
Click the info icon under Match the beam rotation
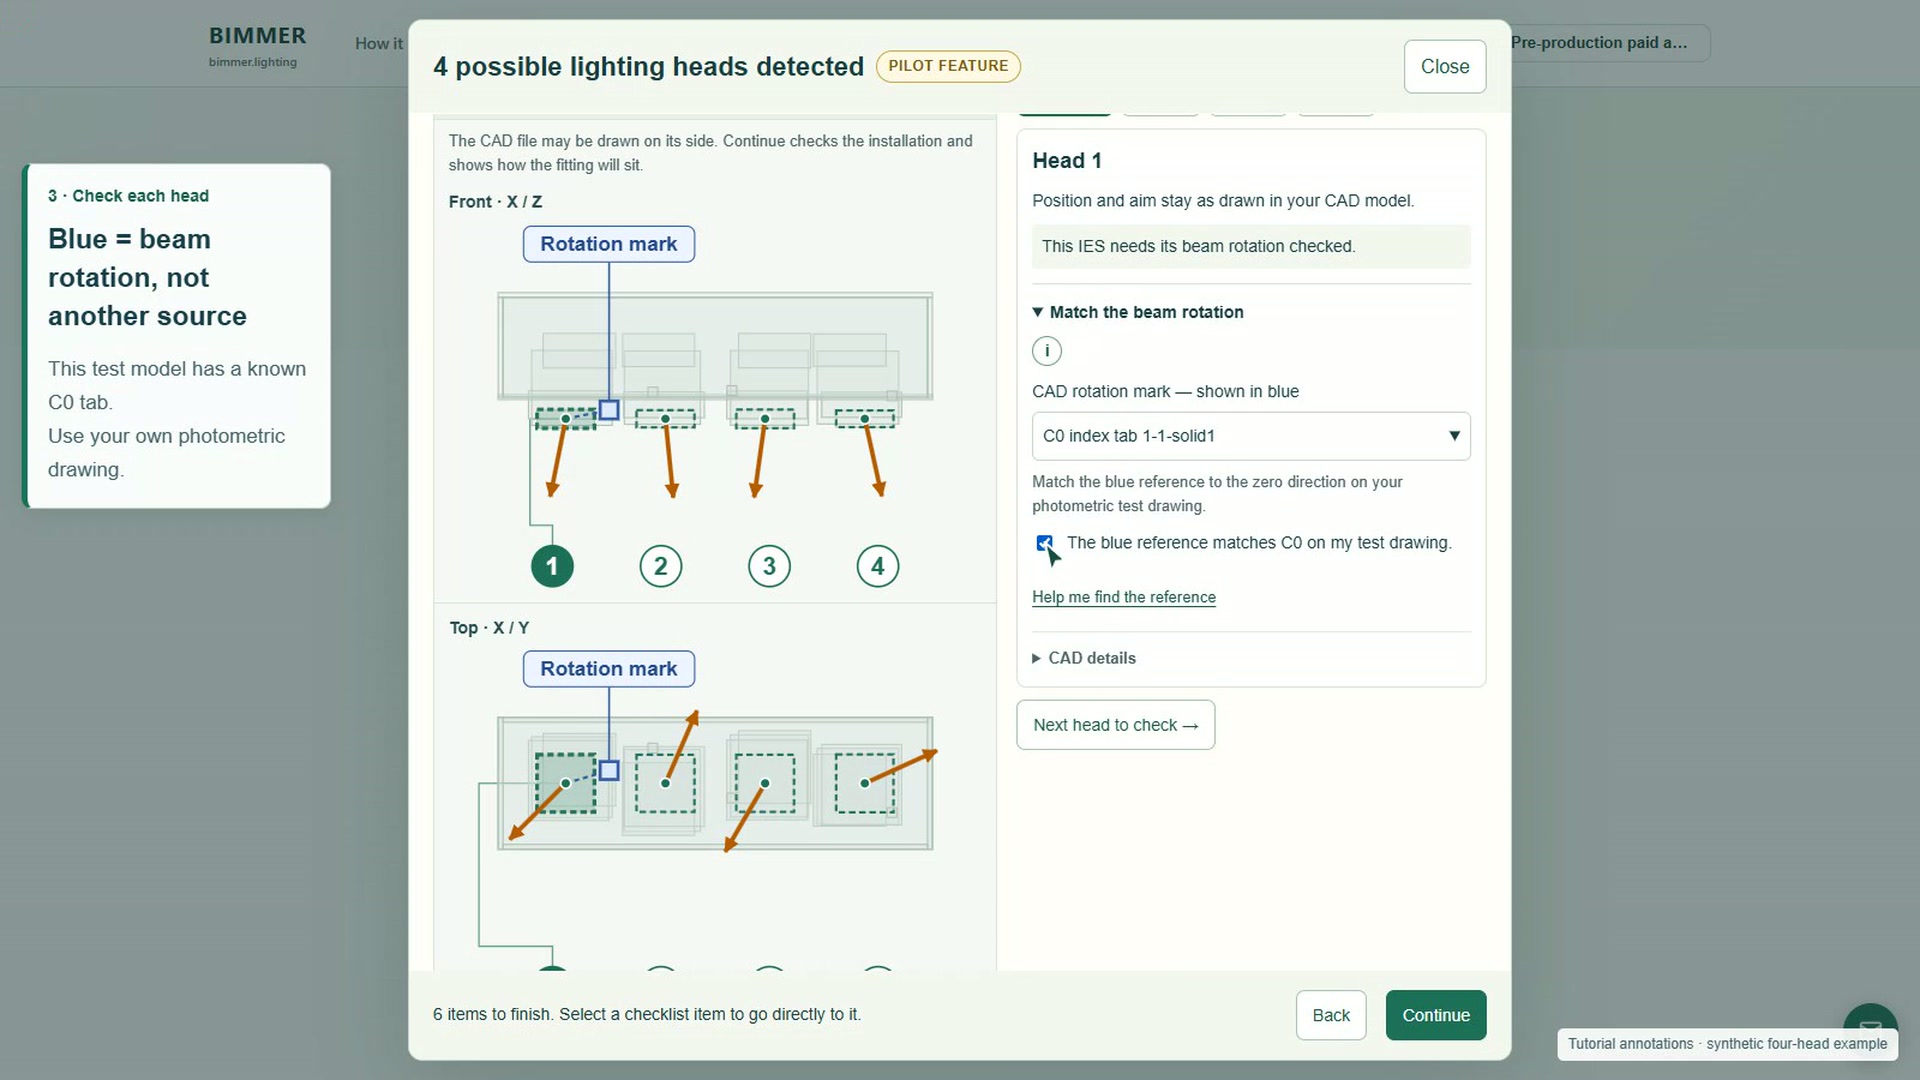coord(1046,351)
